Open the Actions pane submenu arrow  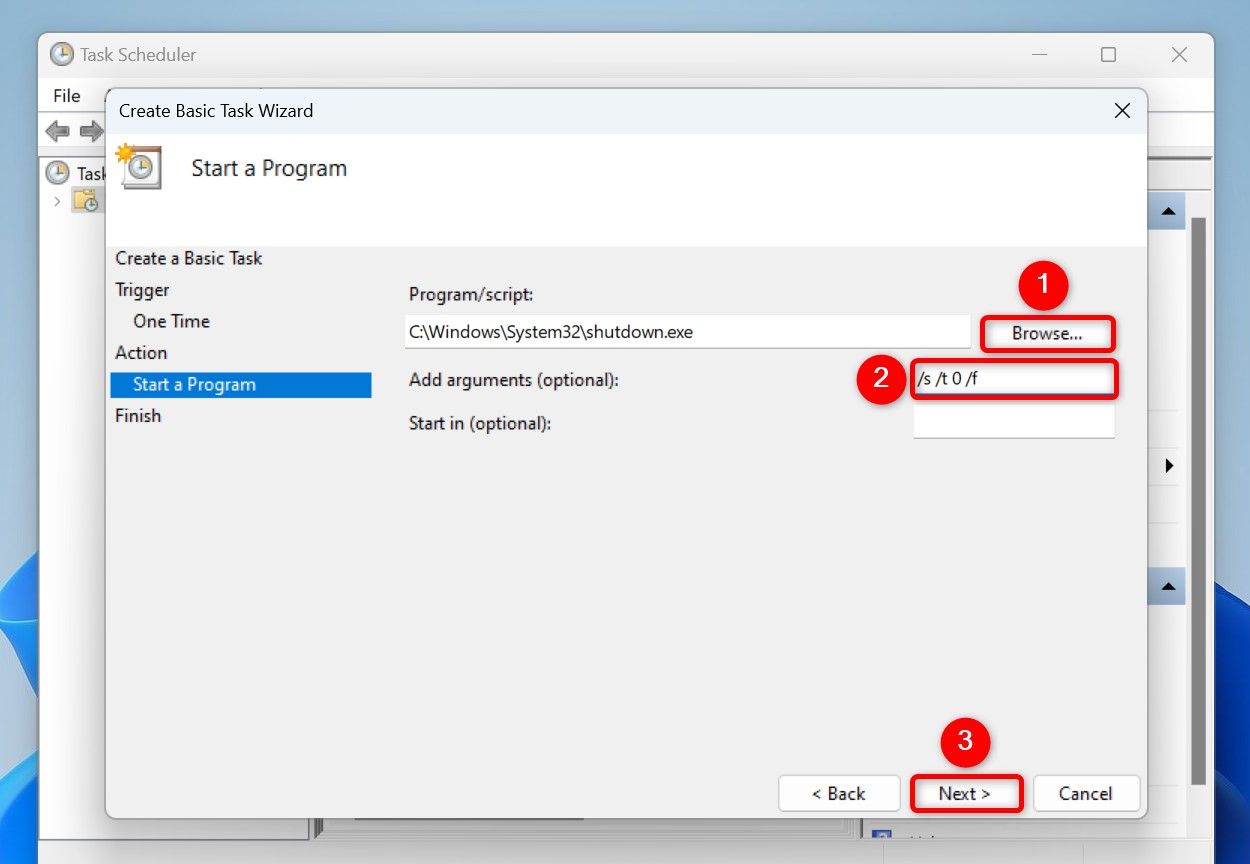pos(1169,466)
